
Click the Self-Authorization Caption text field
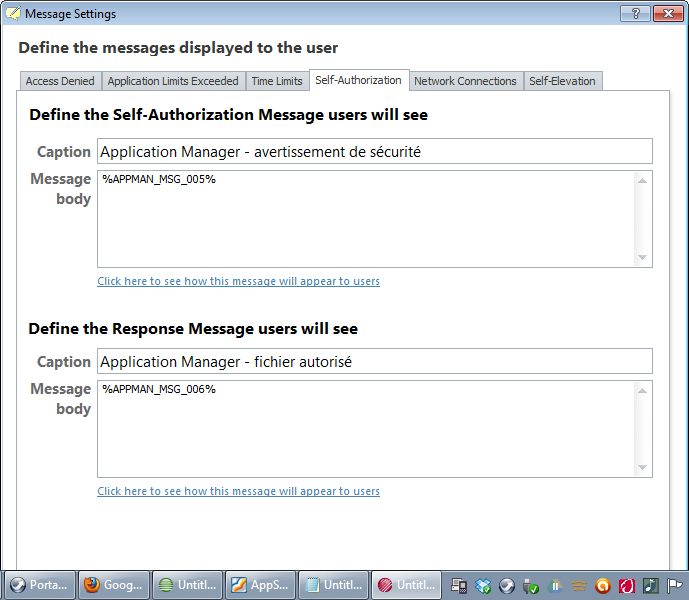coord(374,152)
